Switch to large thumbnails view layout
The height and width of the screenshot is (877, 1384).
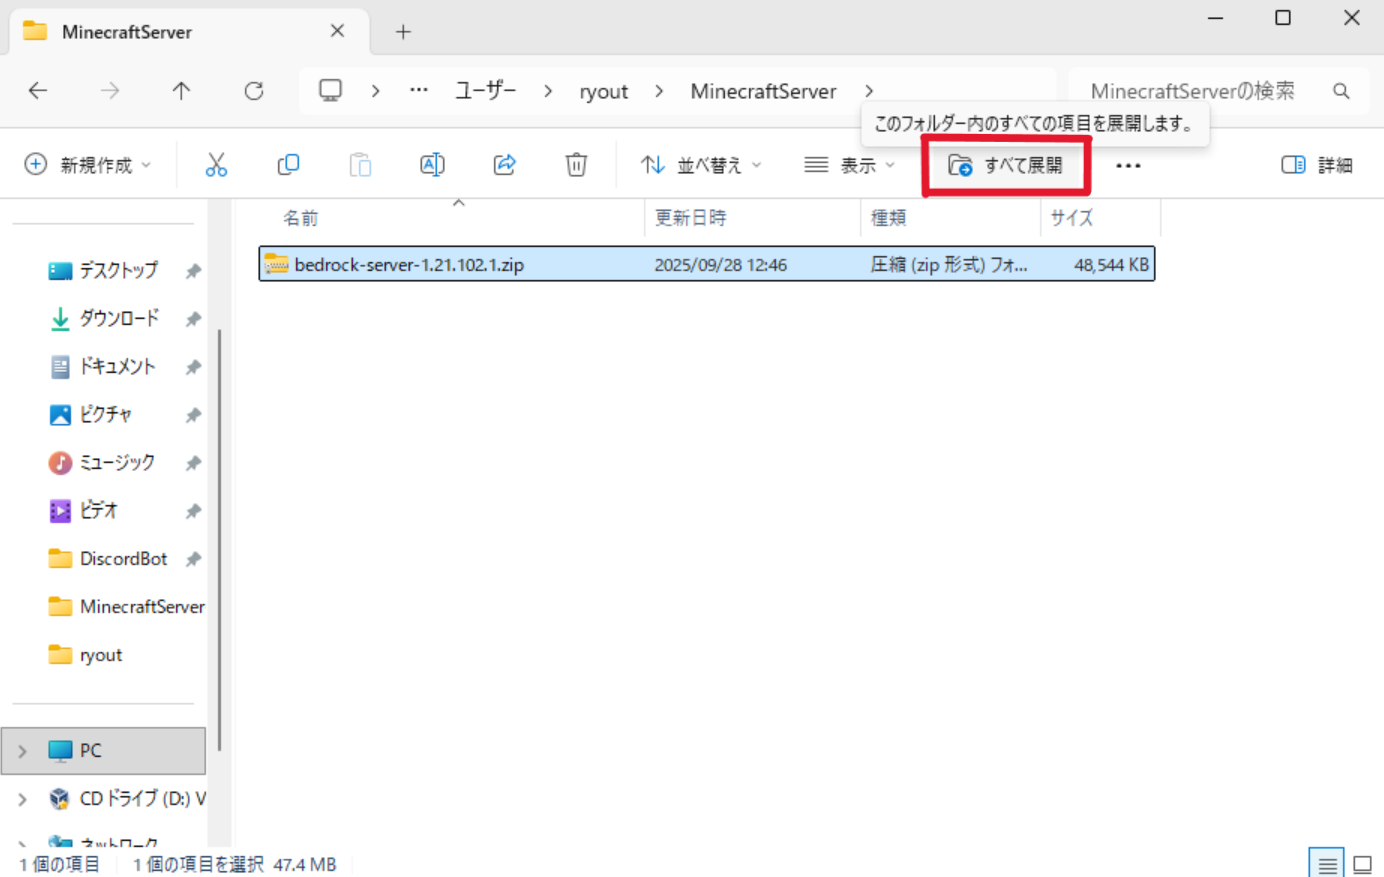click(1362, 864)
